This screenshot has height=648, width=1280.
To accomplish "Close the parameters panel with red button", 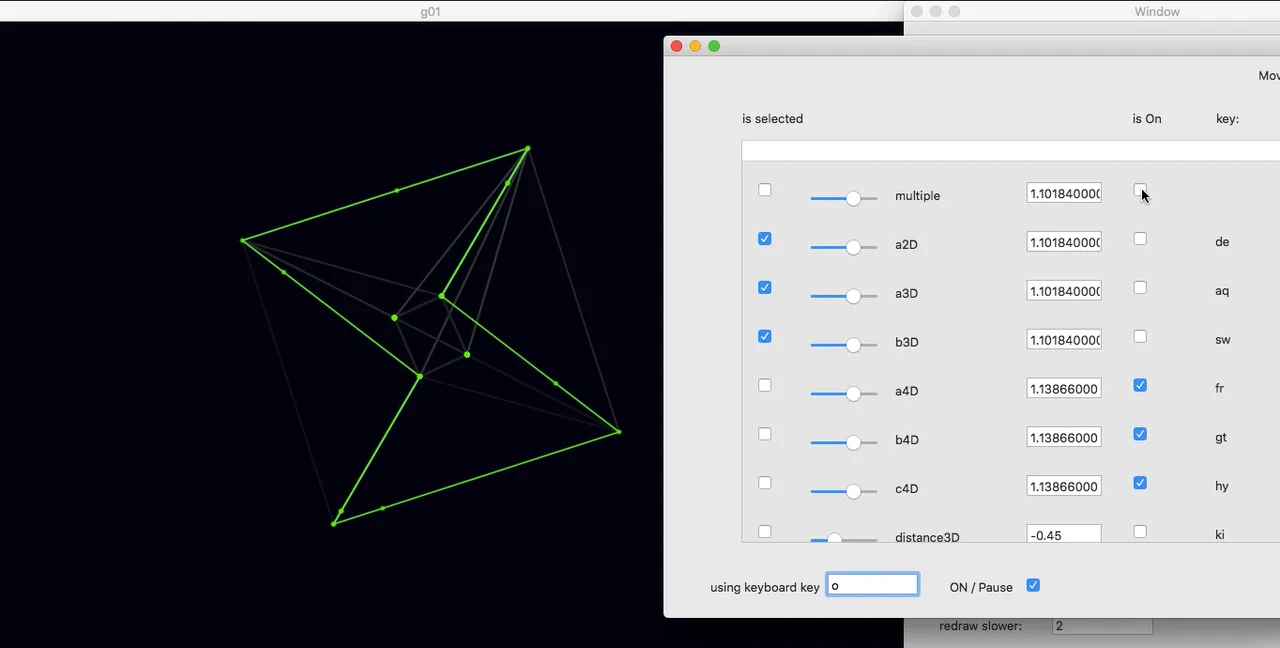I will [676, 46].
